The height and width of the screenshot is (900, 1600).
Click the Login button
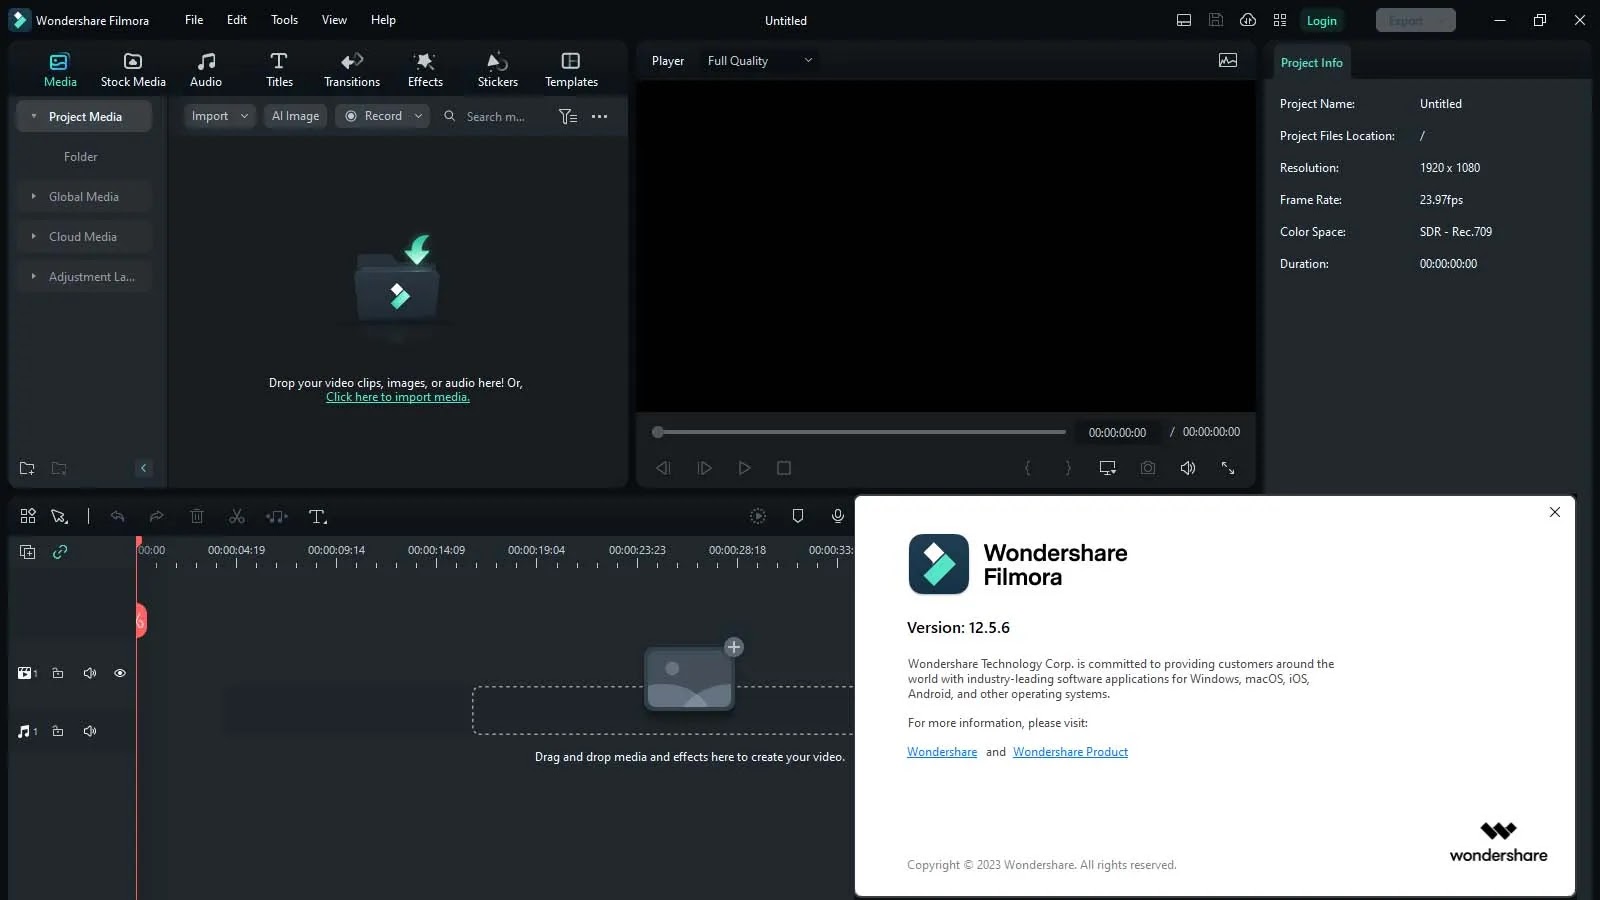(x=1321, y=21)
